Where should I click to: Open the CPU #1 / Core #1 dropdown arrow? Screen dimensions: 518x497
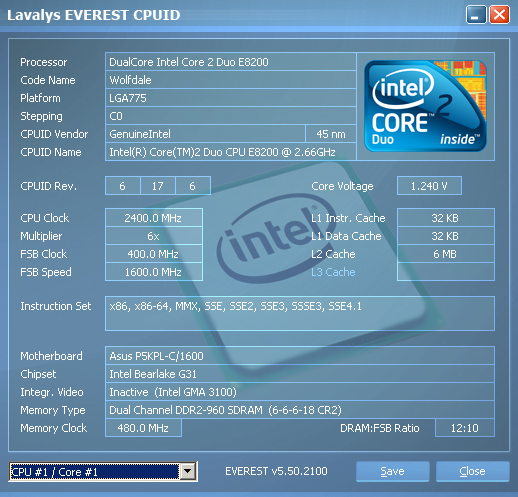187,471
